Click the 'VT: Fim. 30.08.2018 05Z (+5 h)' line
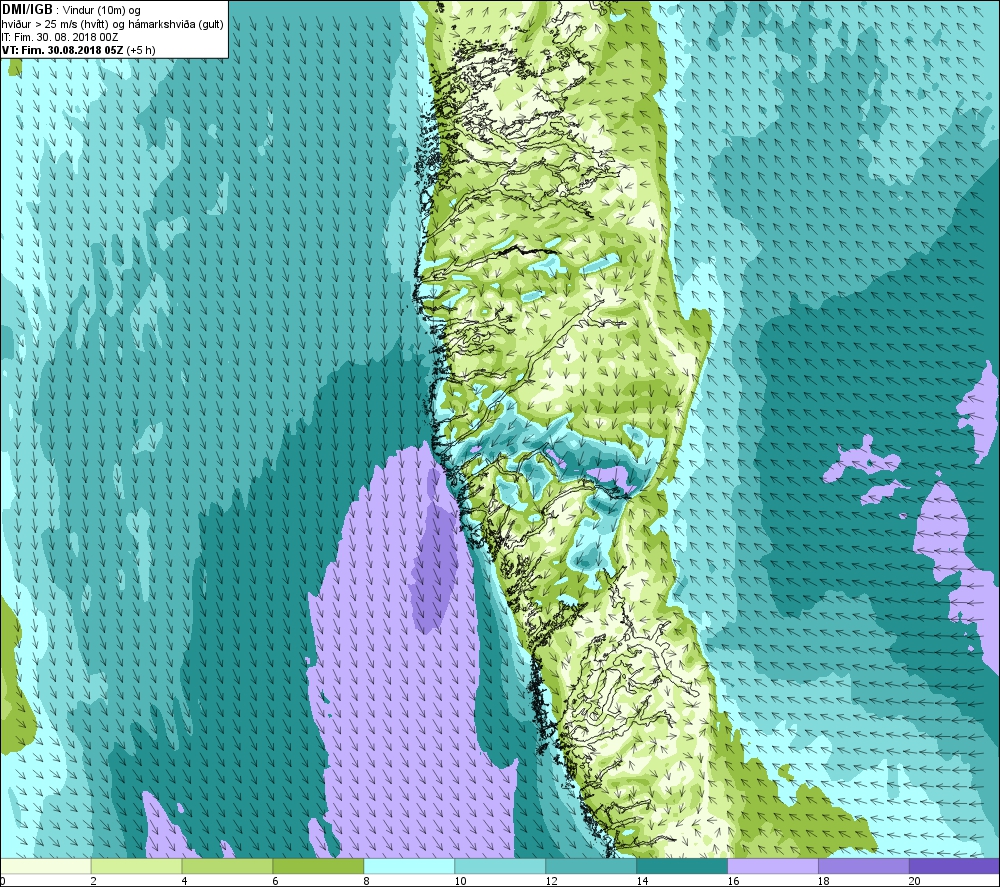This screenshot has height=887, width=1000. [78, 50]
